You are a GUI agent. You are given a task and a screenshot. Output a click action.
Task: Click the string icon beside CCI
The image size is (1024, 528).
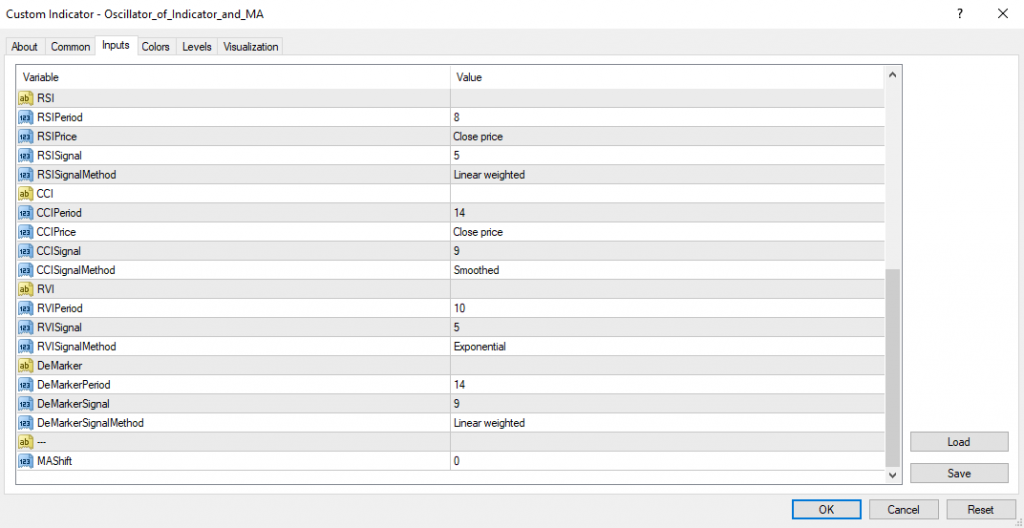(x=26, y=194)
